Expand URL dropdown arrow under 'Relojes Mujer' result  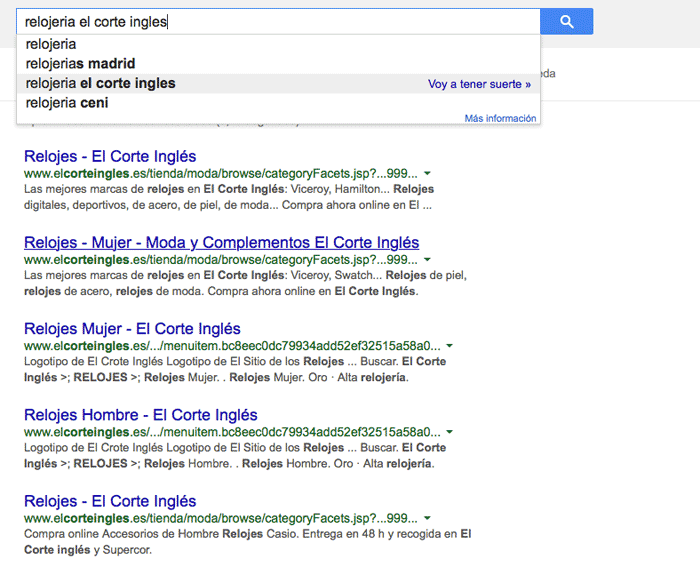(x=450, y=346)
